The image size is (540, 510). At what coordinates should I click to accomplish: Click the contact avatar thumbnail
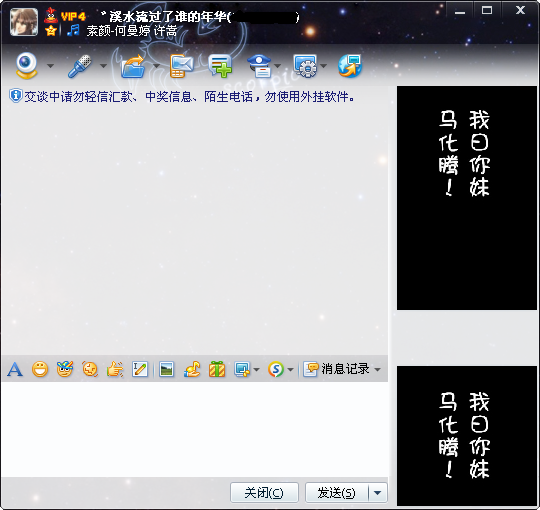tap(24, 22)
